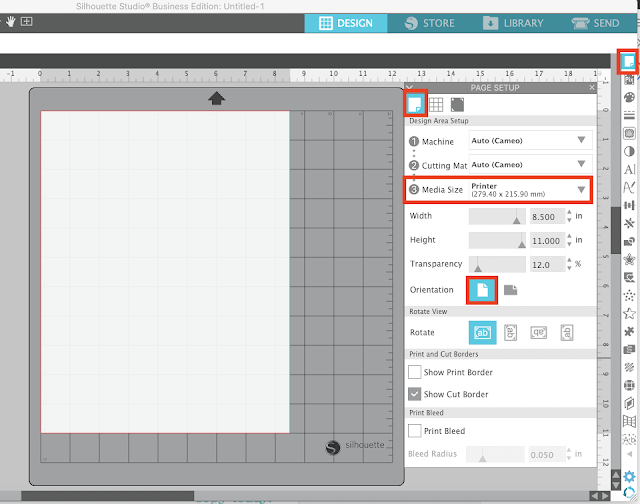The image size is (640, 504).
Task: Open the Grid Settings tab in panel
Action: 436,105
